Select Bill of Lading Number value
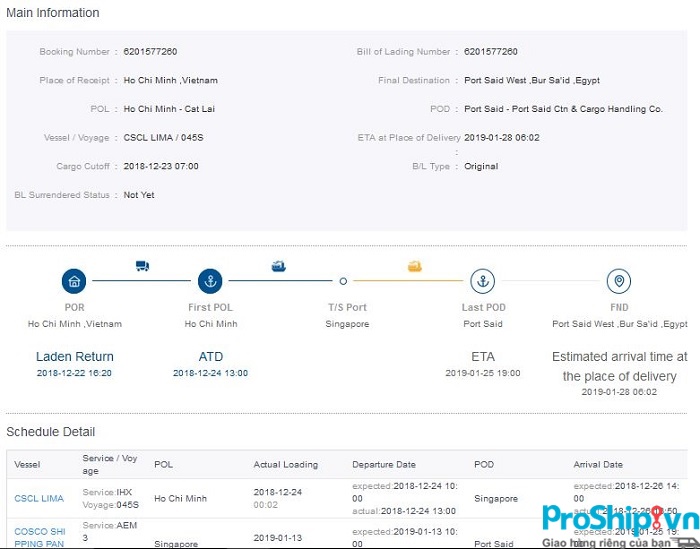This screenshot has width=700, height=549. [x=491, y=52]
